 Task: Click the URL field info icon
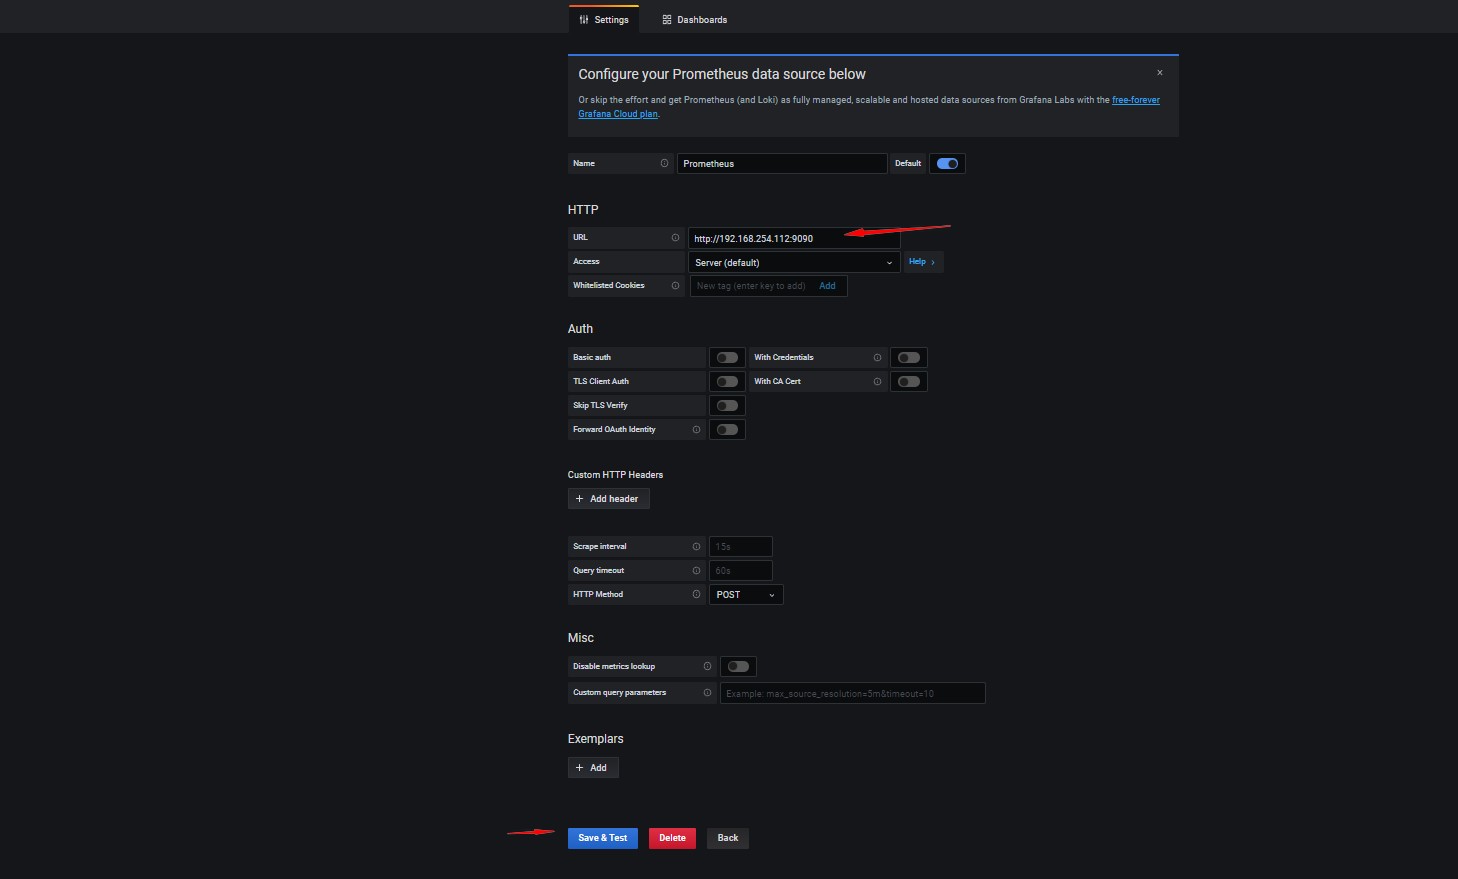pos(675,238)
